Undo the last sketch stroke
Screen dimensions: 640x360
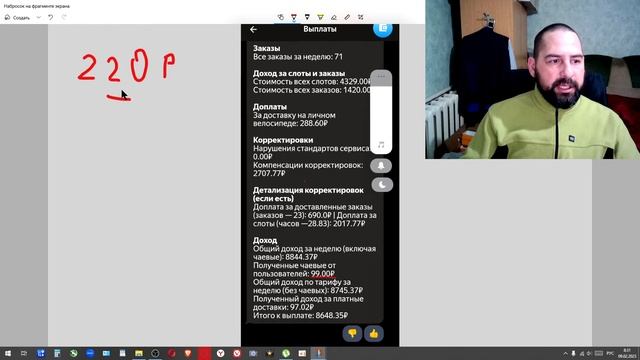(51, 18)
